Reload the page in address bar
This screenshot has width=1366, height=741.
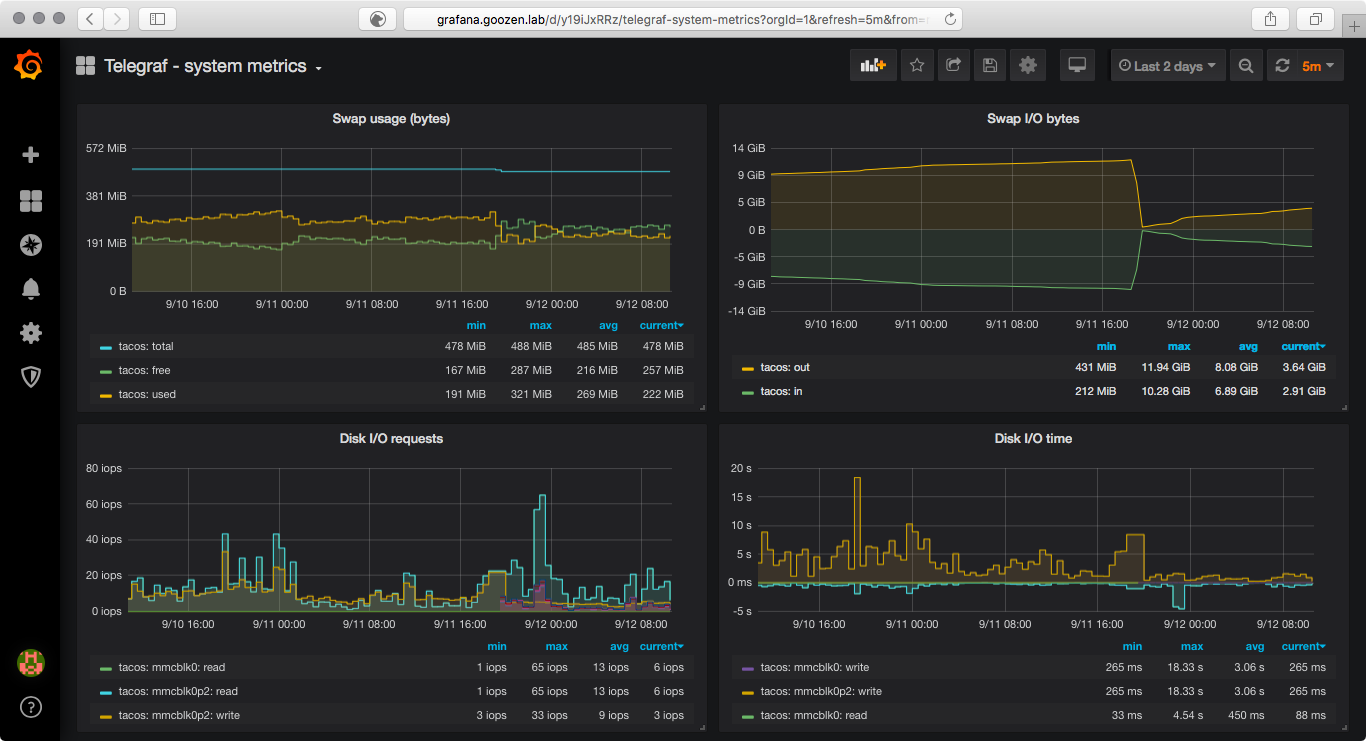(950, 18)
